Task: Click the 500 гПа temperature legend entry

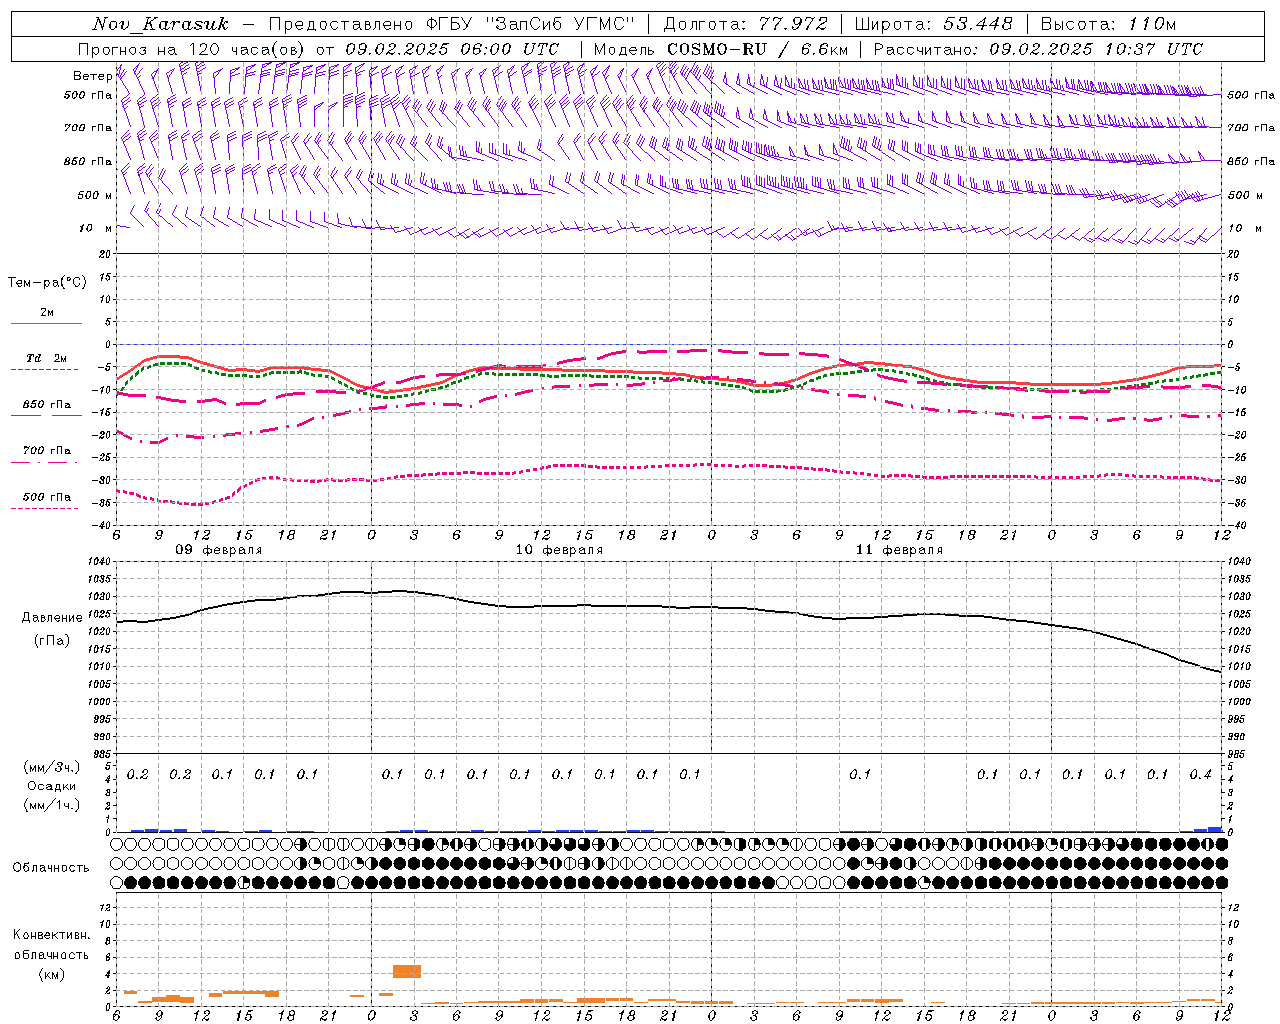Action: [46, 501]
